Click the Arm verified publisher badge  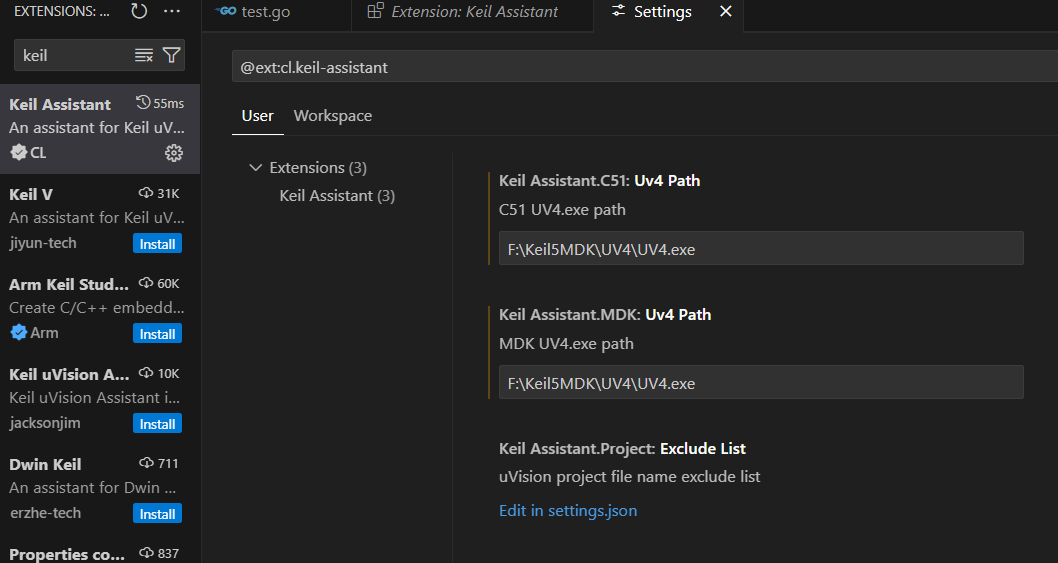tap(19, 333)
